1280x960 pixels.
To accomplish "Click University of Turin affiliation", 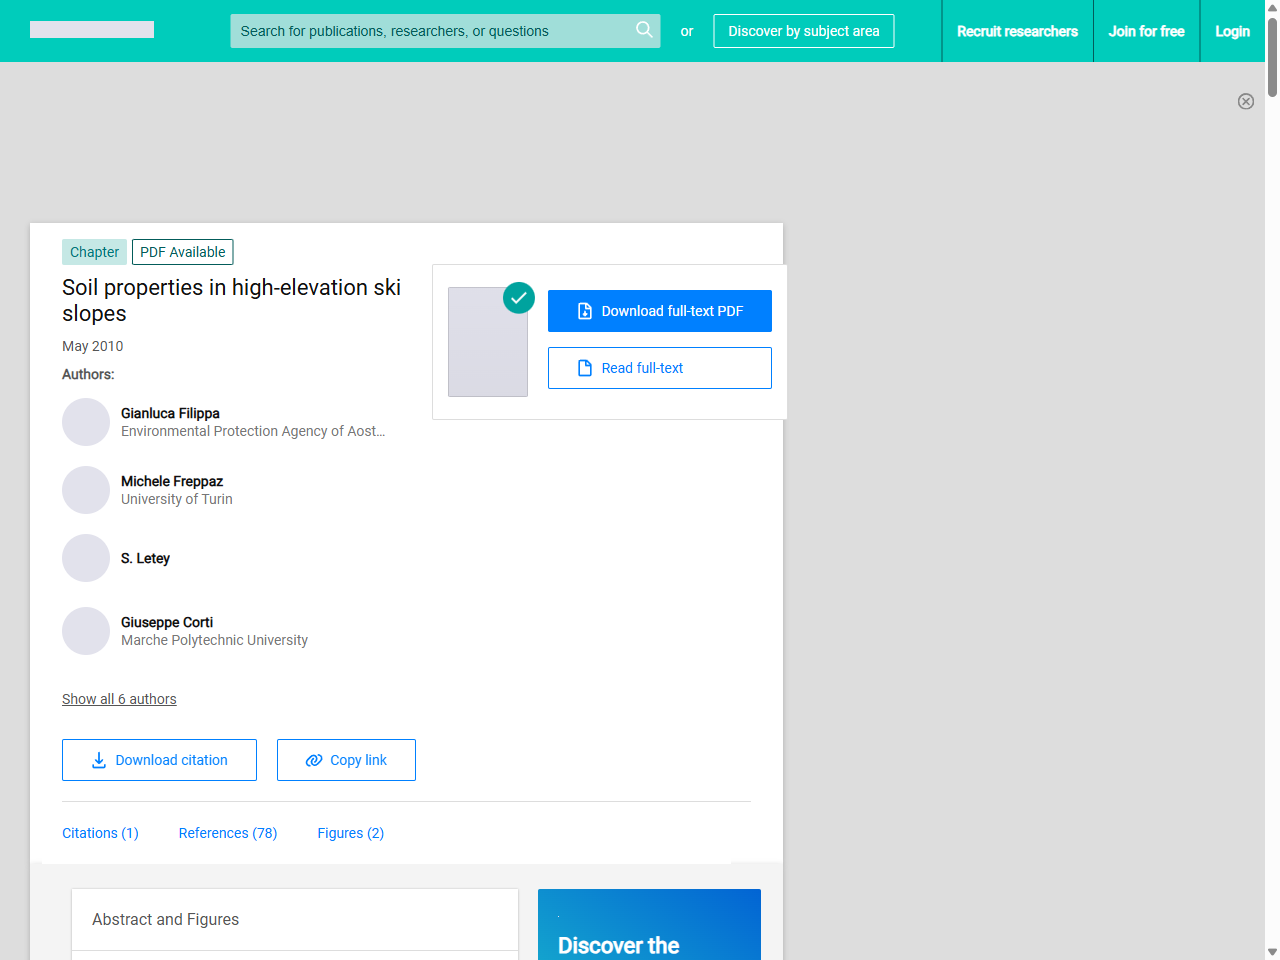I will 177,499.
